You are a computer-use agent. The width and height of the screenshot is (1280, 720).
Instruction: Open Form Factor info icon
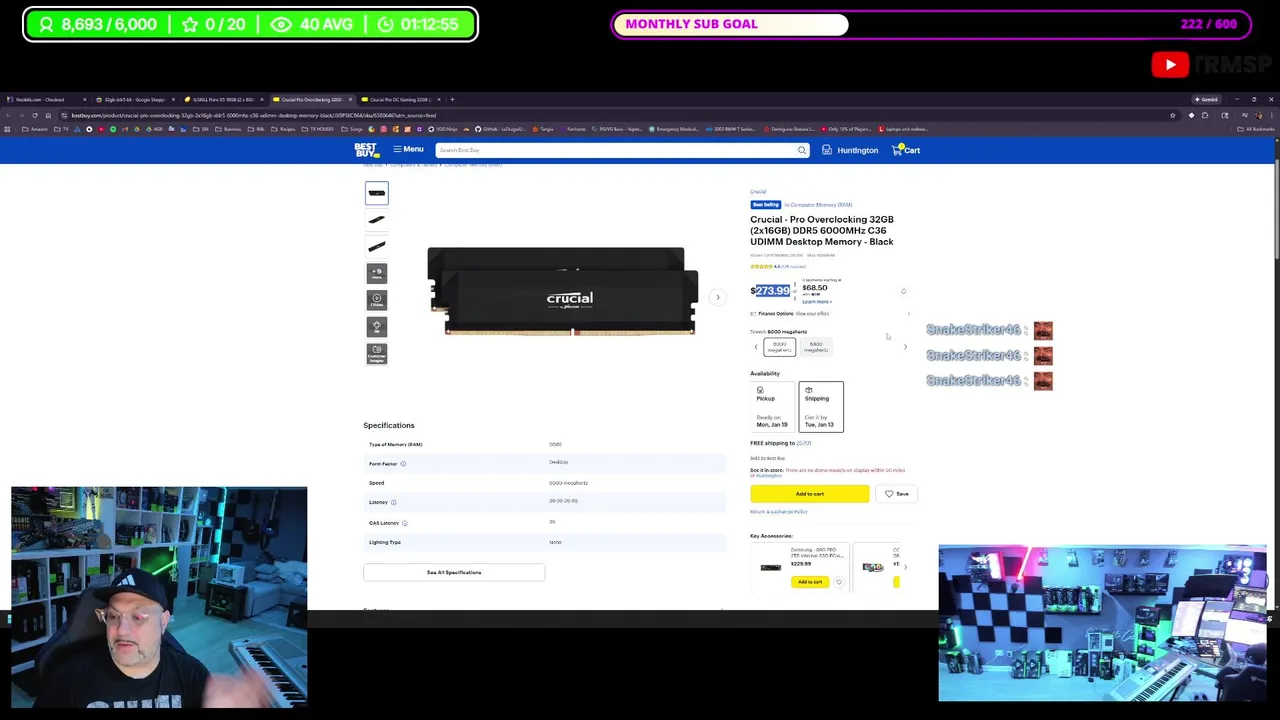(403, 464)
